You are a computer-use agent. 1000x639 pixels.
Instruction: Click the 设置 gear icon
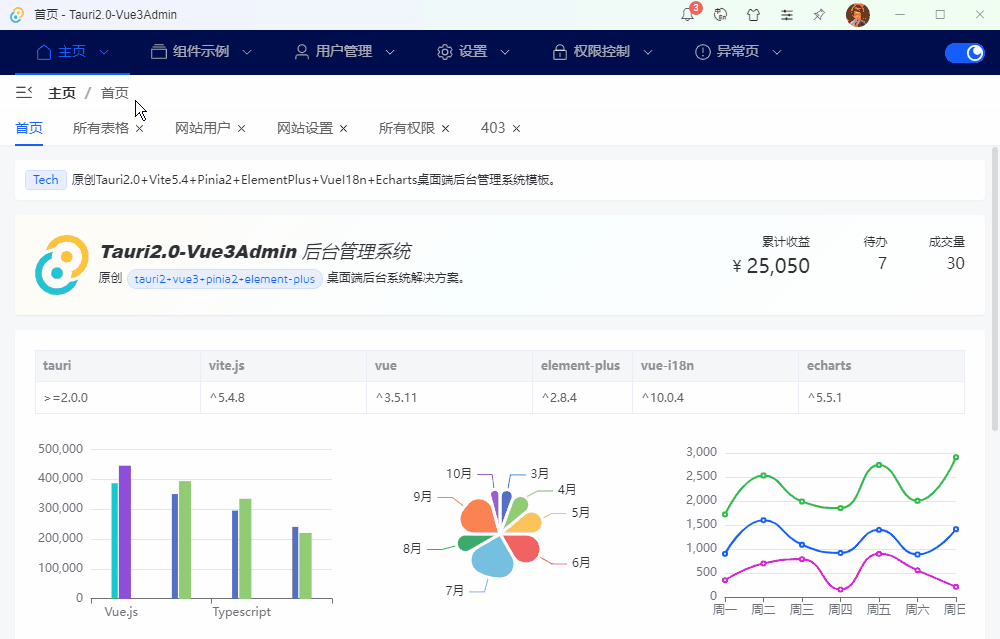[445, 52]
